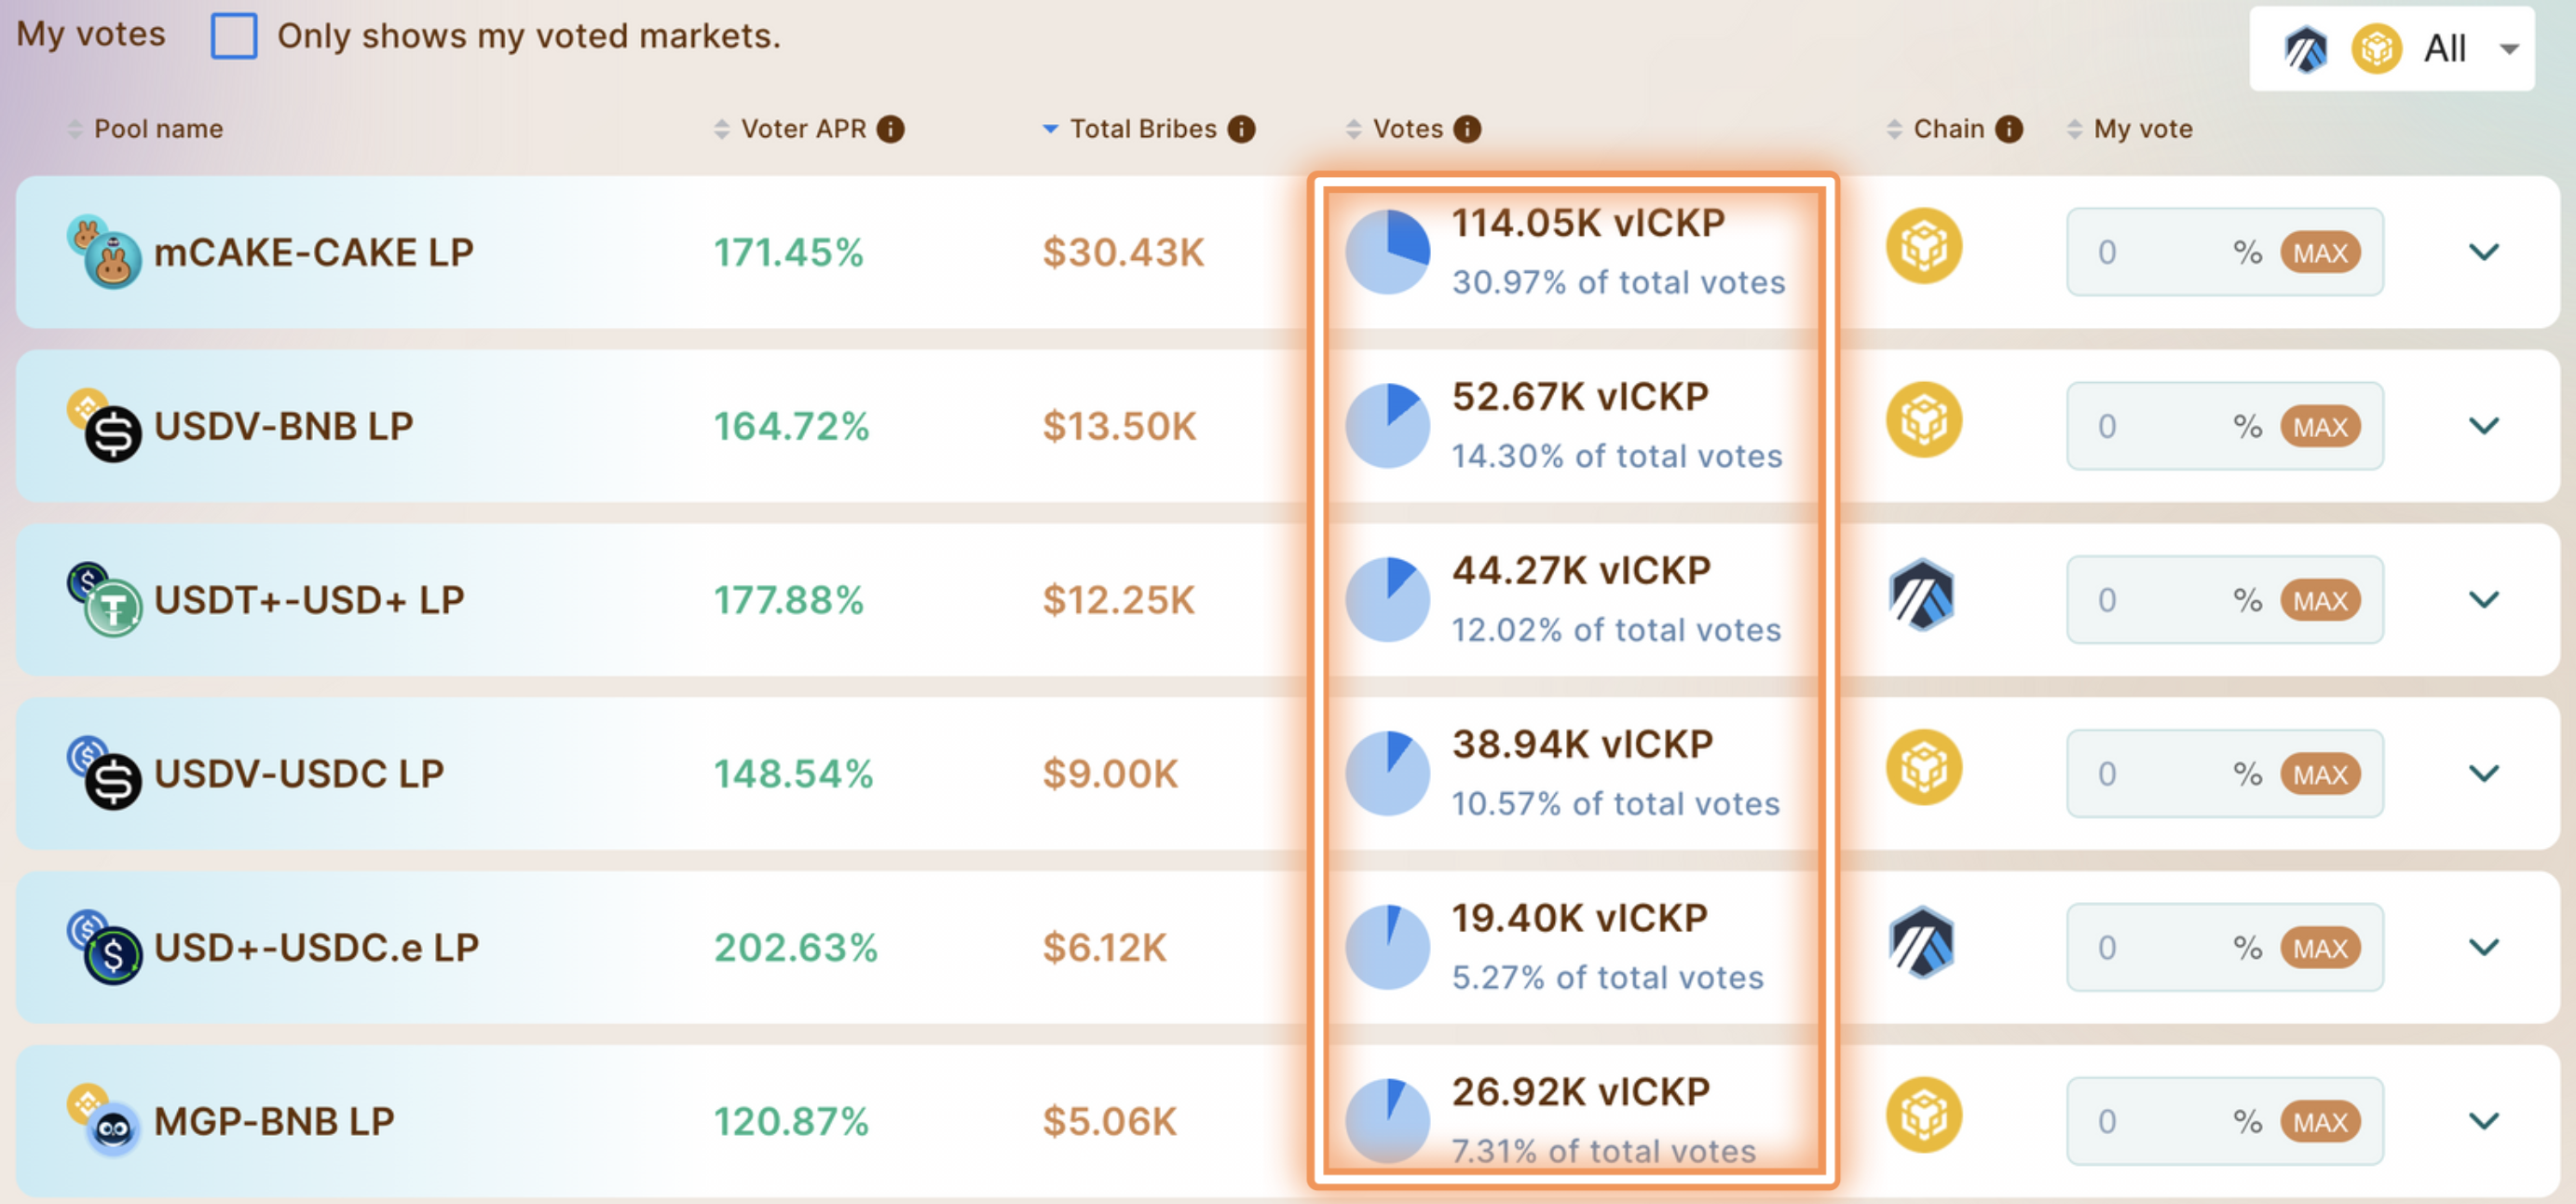The width and height of the screenshot is (2576, 1204).
Task: Expand the MGP-BNB LP row chevron
Action: coord(2484,1121)
